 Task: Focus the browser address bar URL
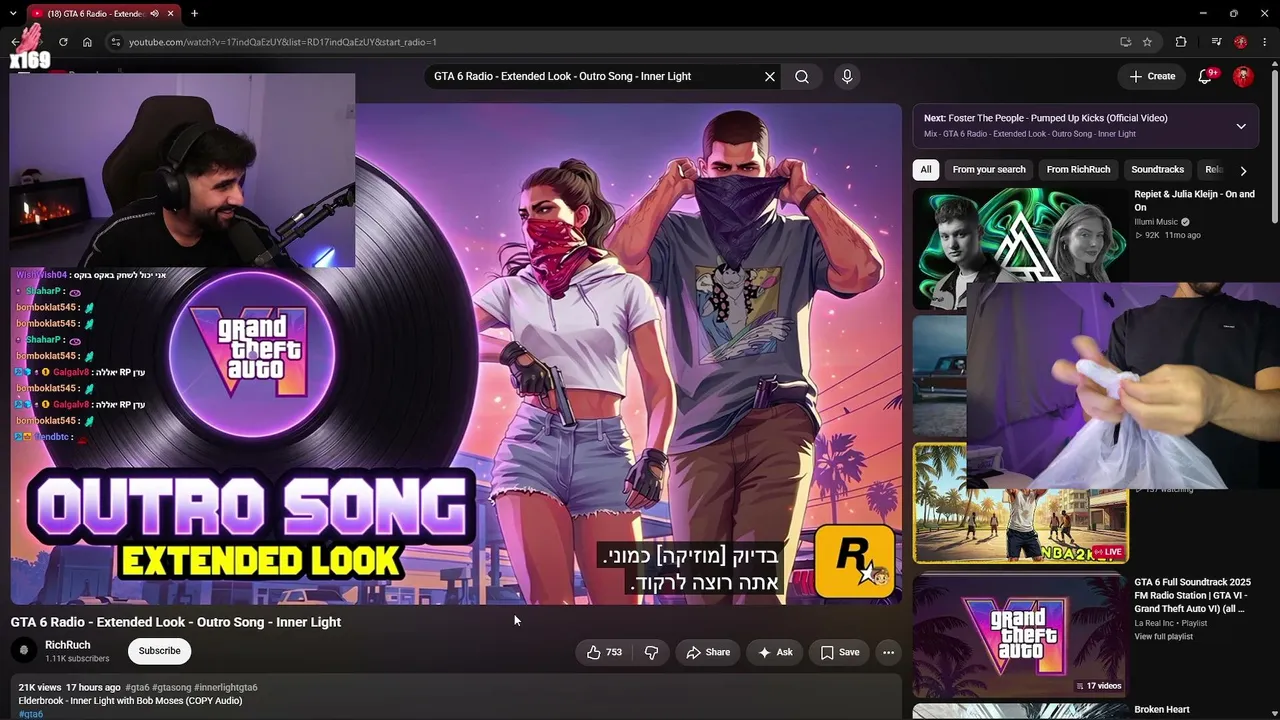pos(283,42)
